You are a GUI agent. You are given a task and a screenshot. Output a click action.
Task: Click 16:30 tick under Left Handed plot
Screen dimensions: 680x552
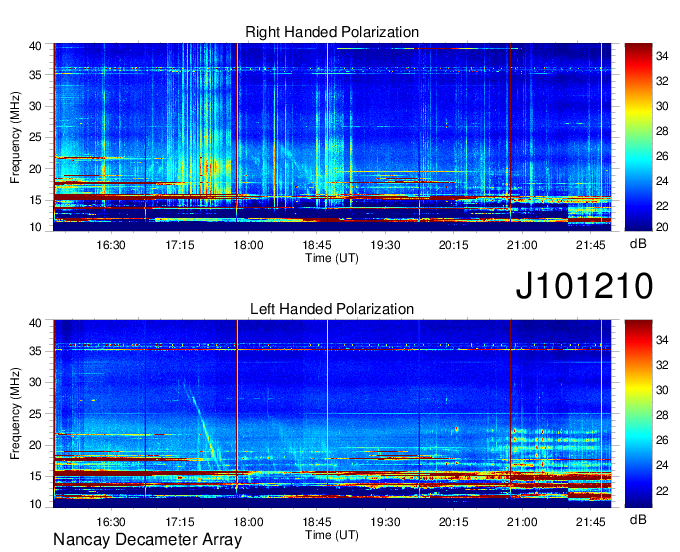111,522
